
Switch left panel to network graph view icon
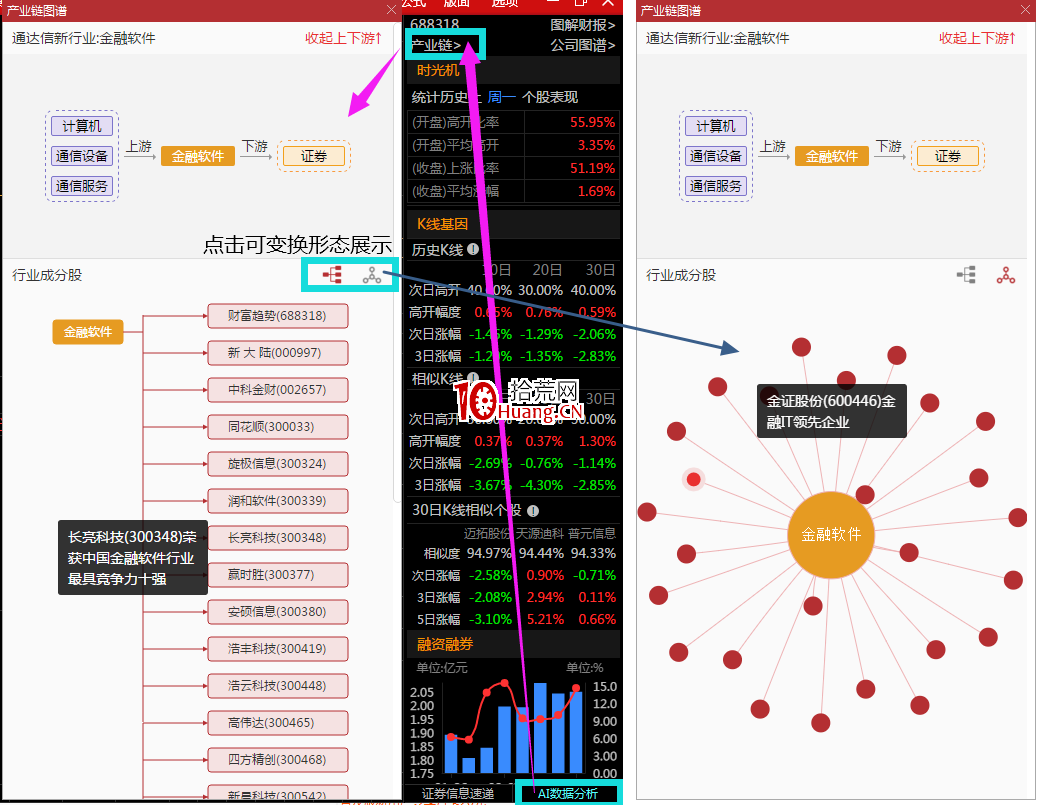coord(372,275)
